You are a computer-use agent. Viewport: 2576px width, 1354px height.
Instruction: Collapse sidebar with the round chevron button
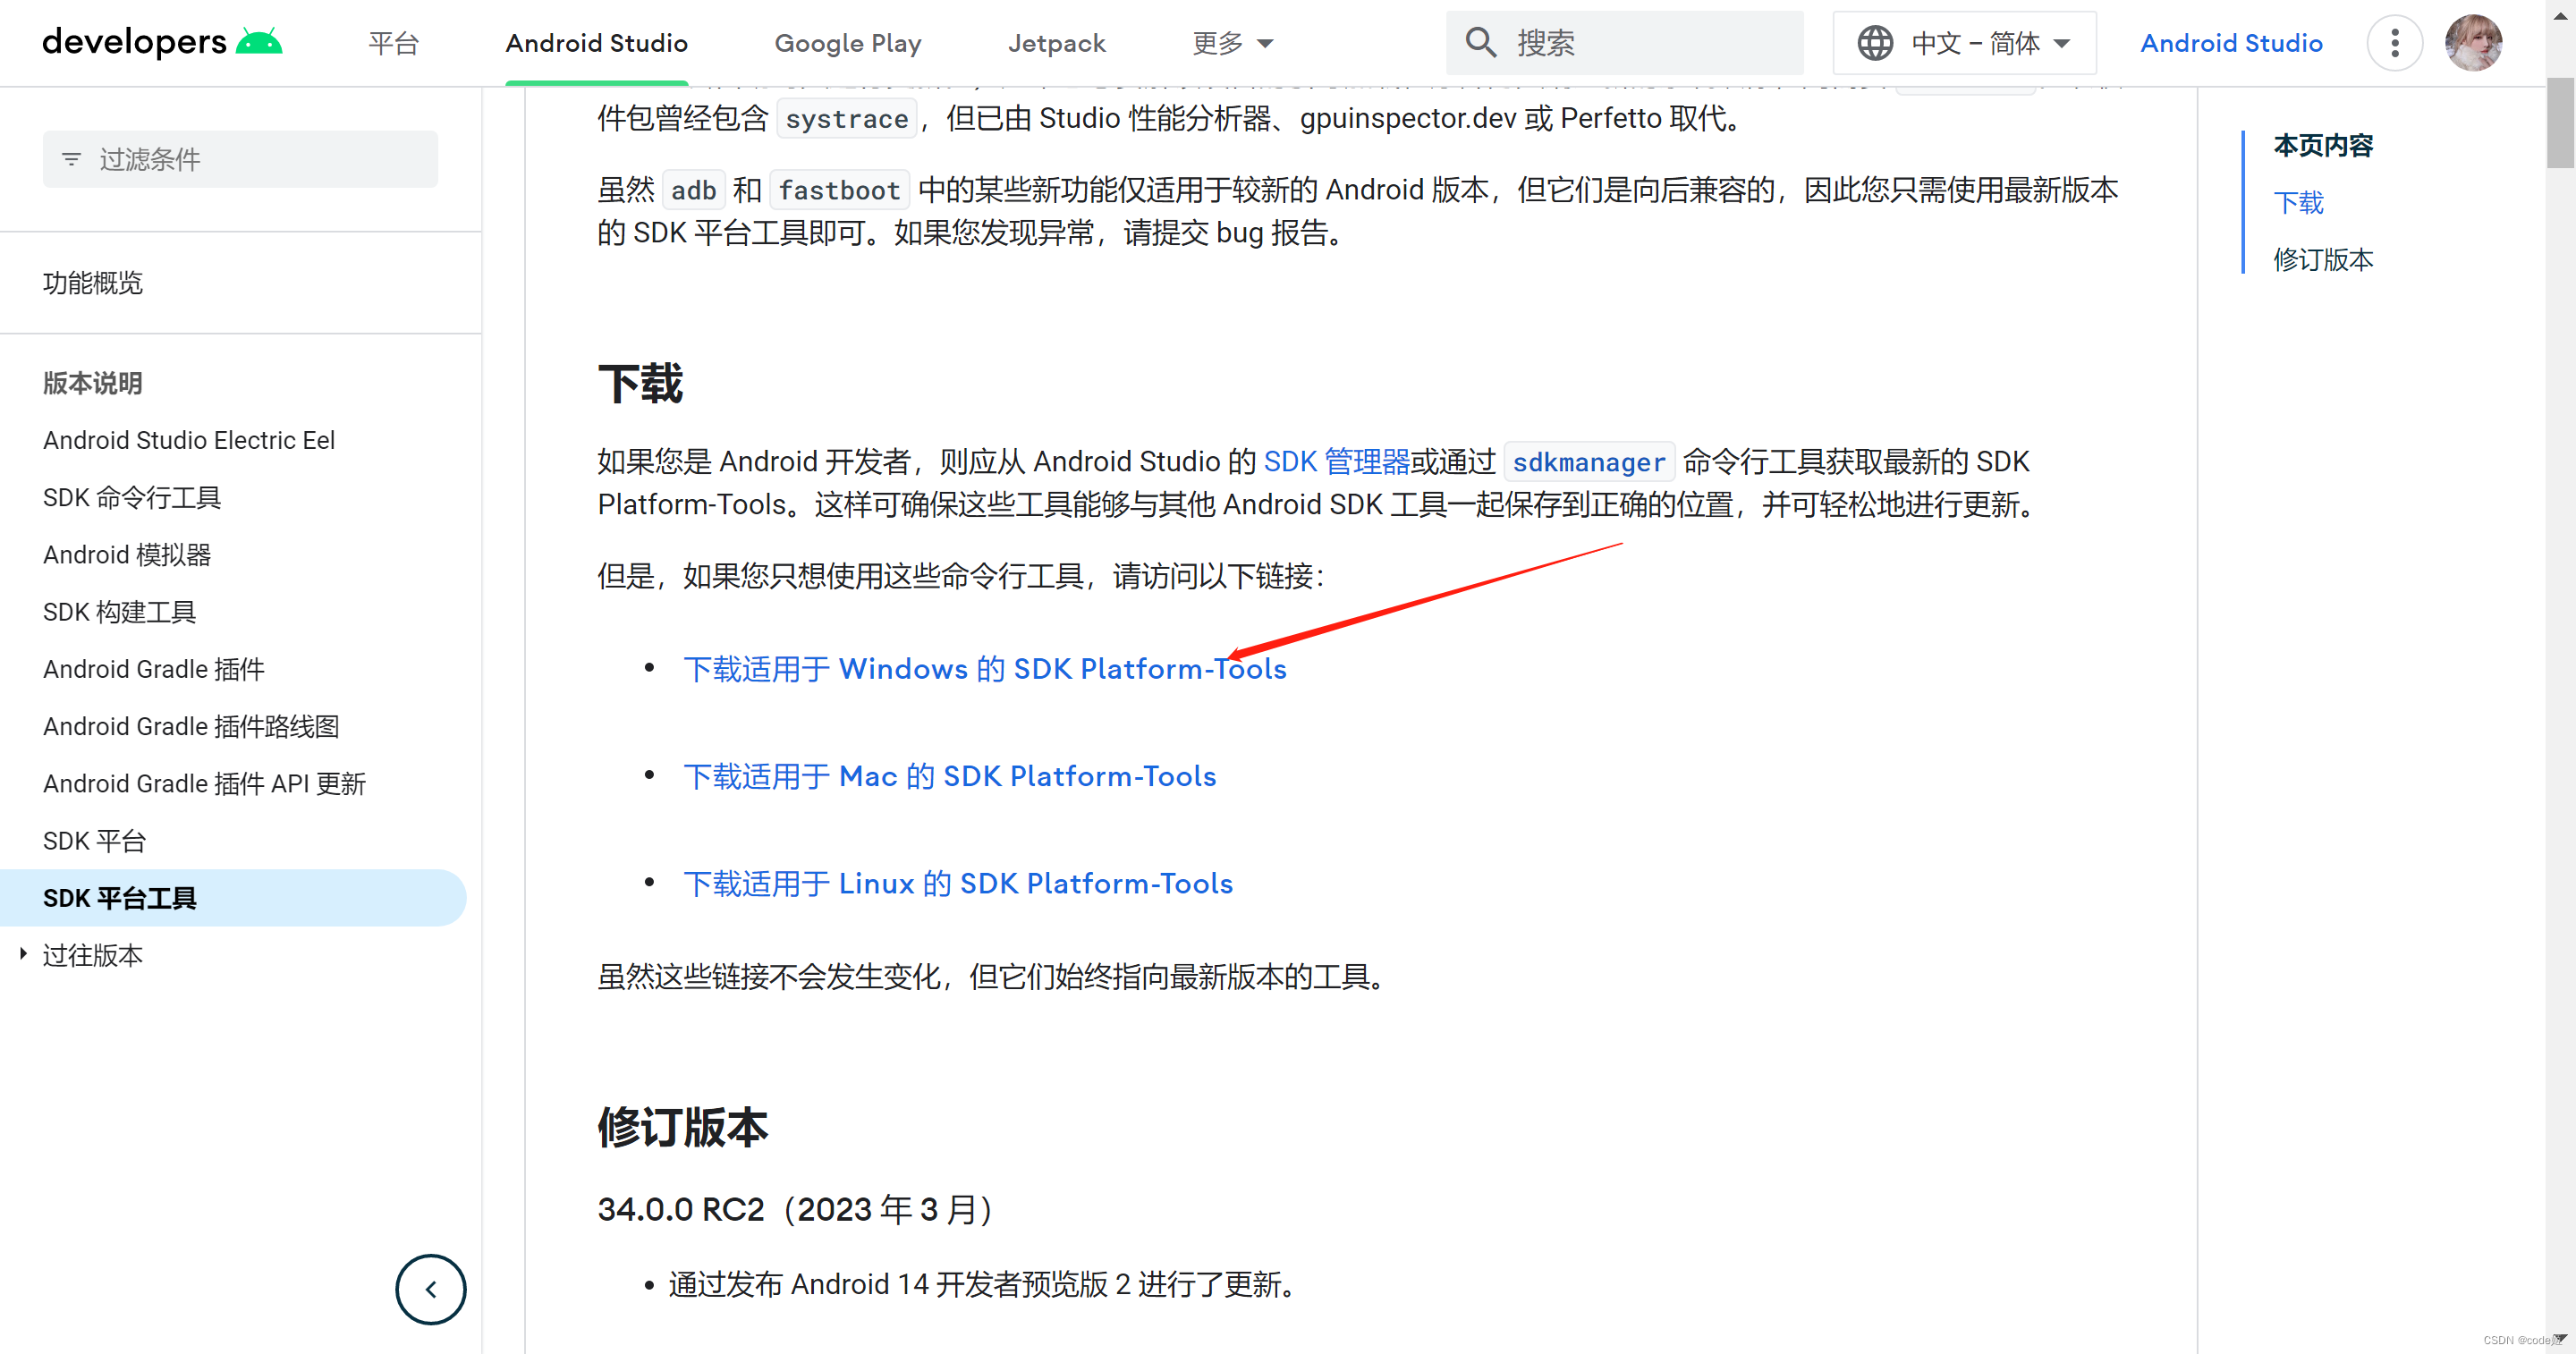[430, 1289]
